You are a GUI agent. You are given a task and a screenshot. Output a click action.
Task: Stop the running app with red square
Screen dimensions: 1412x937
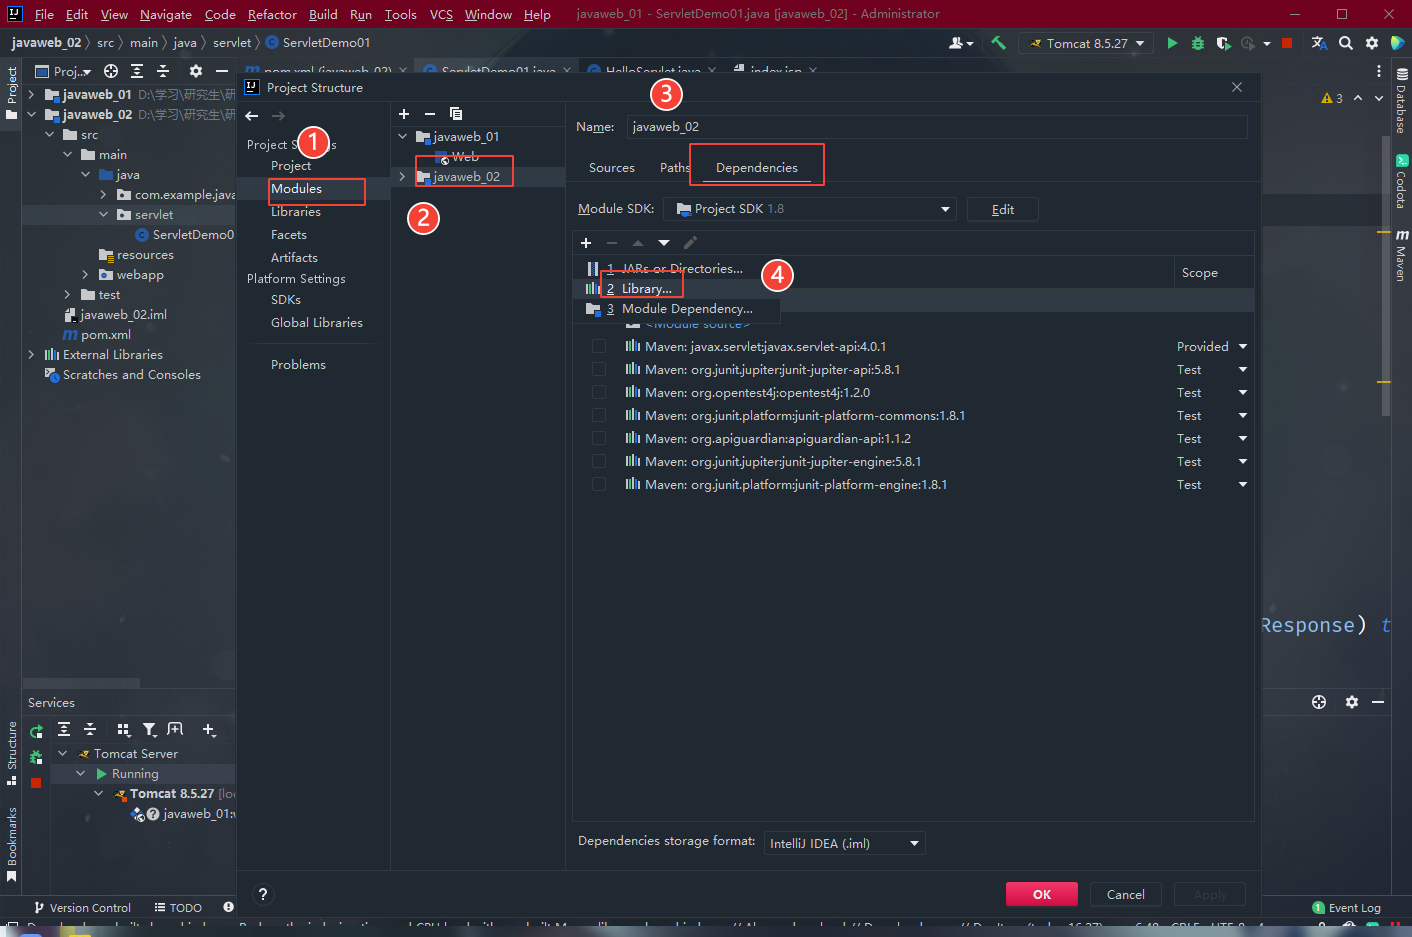click(x=1287, y=43)
